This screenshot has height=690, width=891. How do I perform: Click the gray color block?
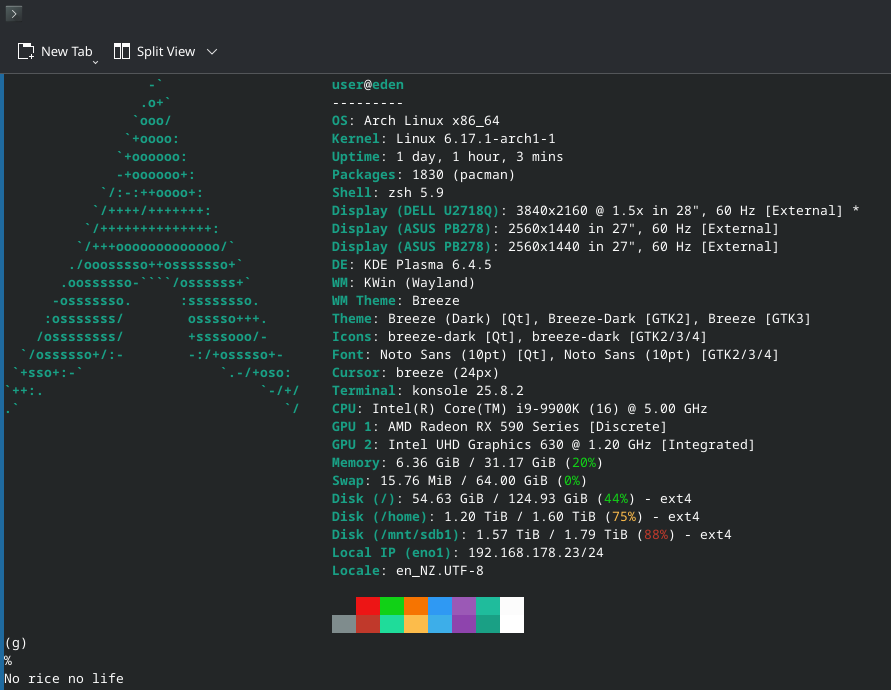point(344,624)
